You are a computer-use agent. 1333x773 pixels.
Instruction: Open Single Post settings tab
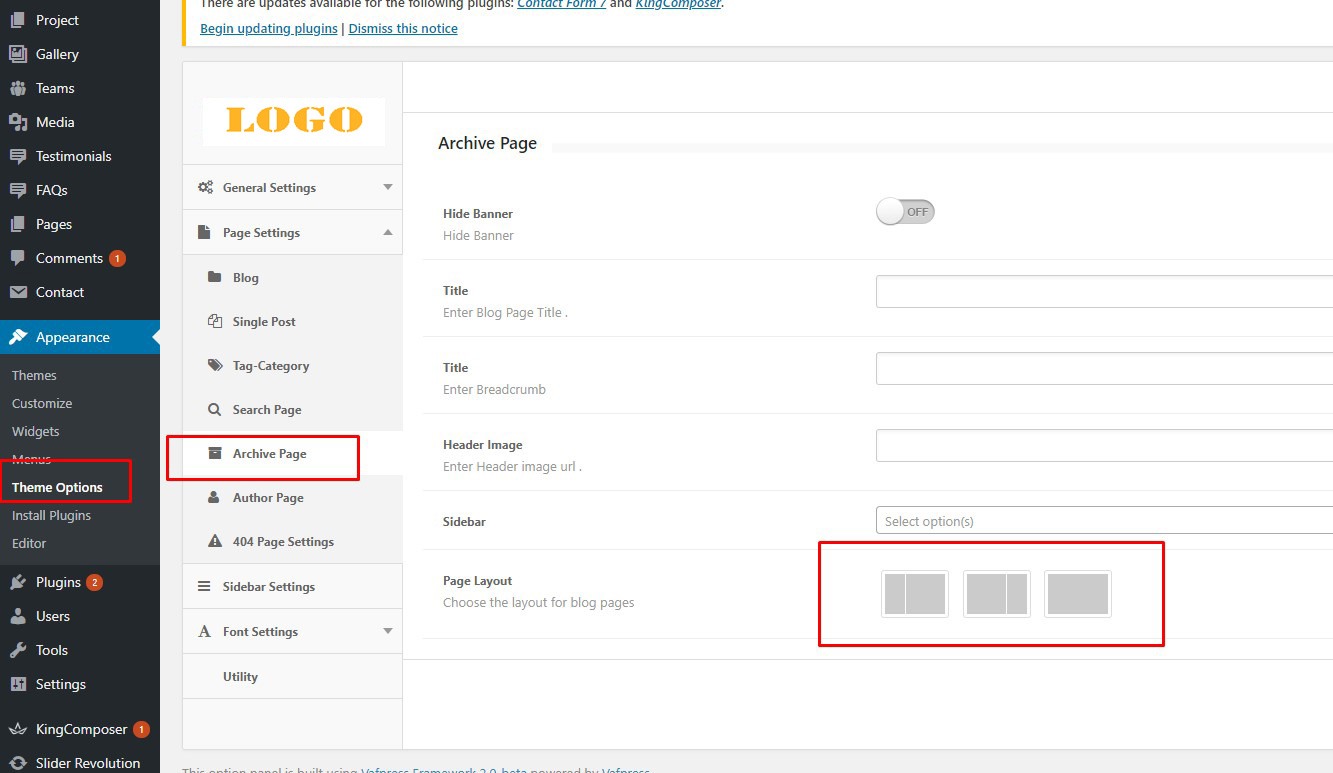264,322
